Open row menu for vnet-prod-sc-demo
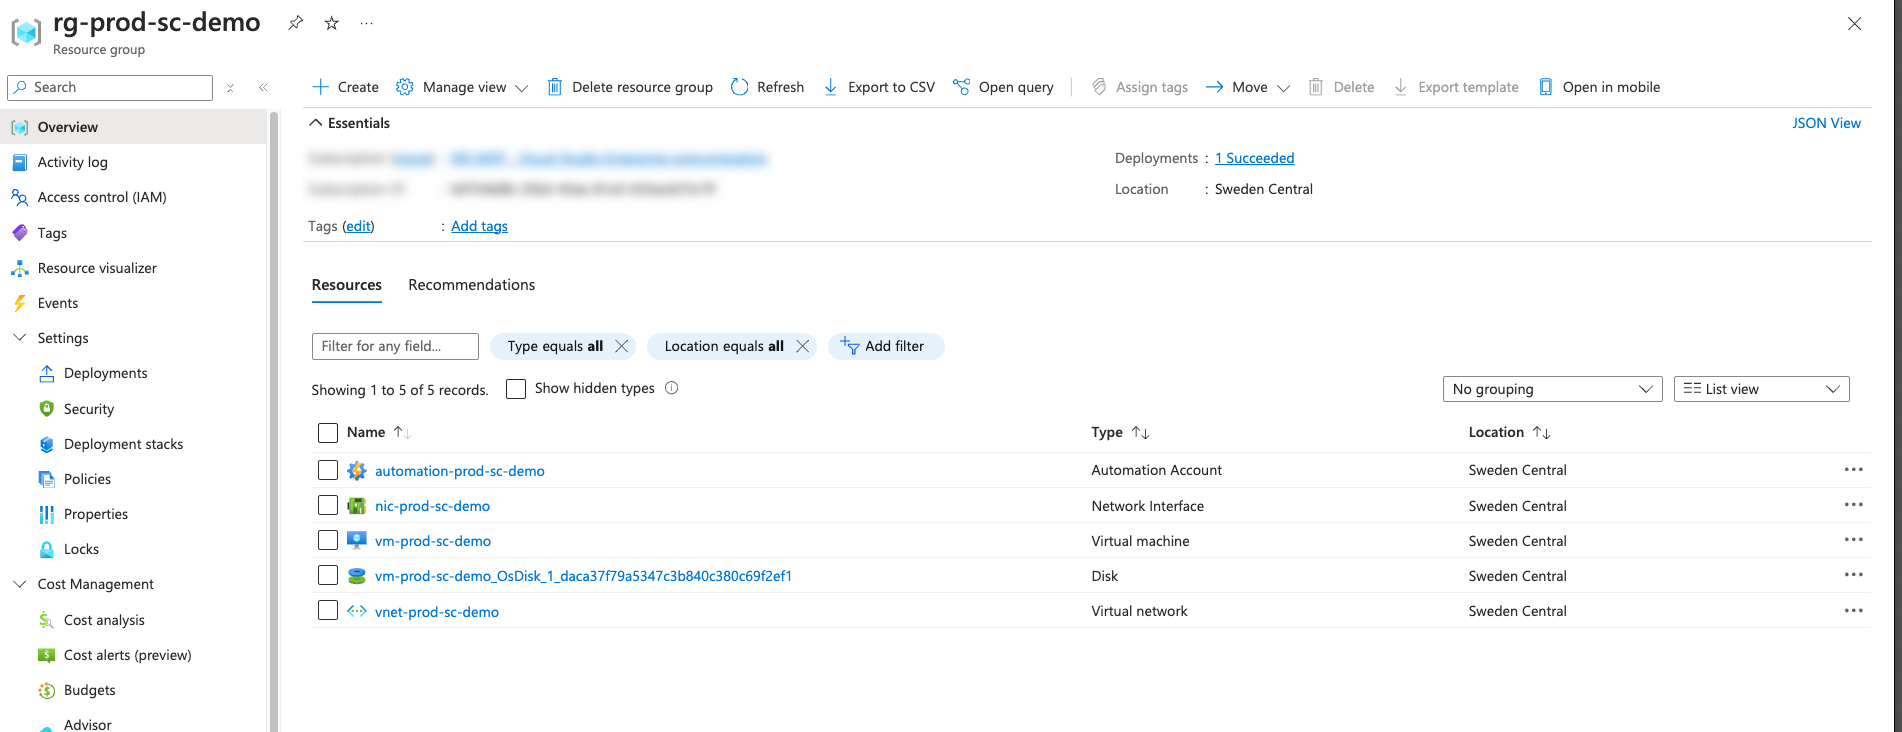 (1853, 610)
